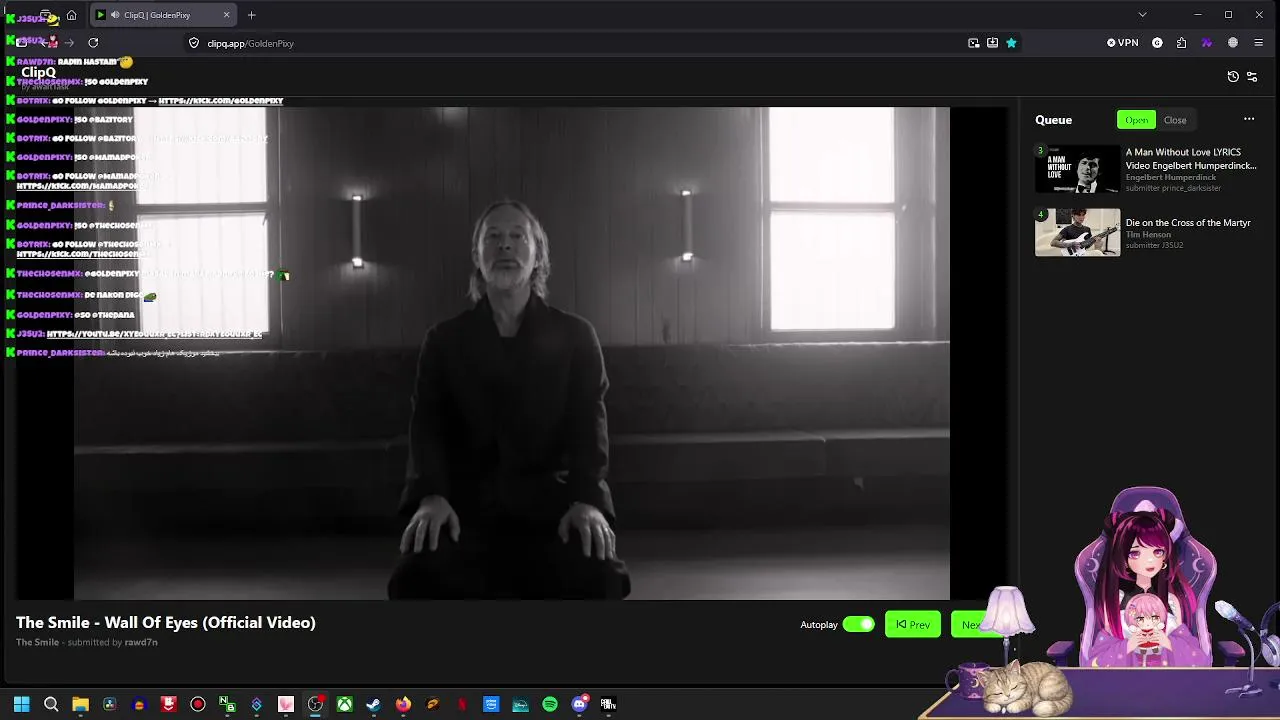Open the ClipQ history icon
This screenshot has width=1280, height=720.
(1233, 76)
